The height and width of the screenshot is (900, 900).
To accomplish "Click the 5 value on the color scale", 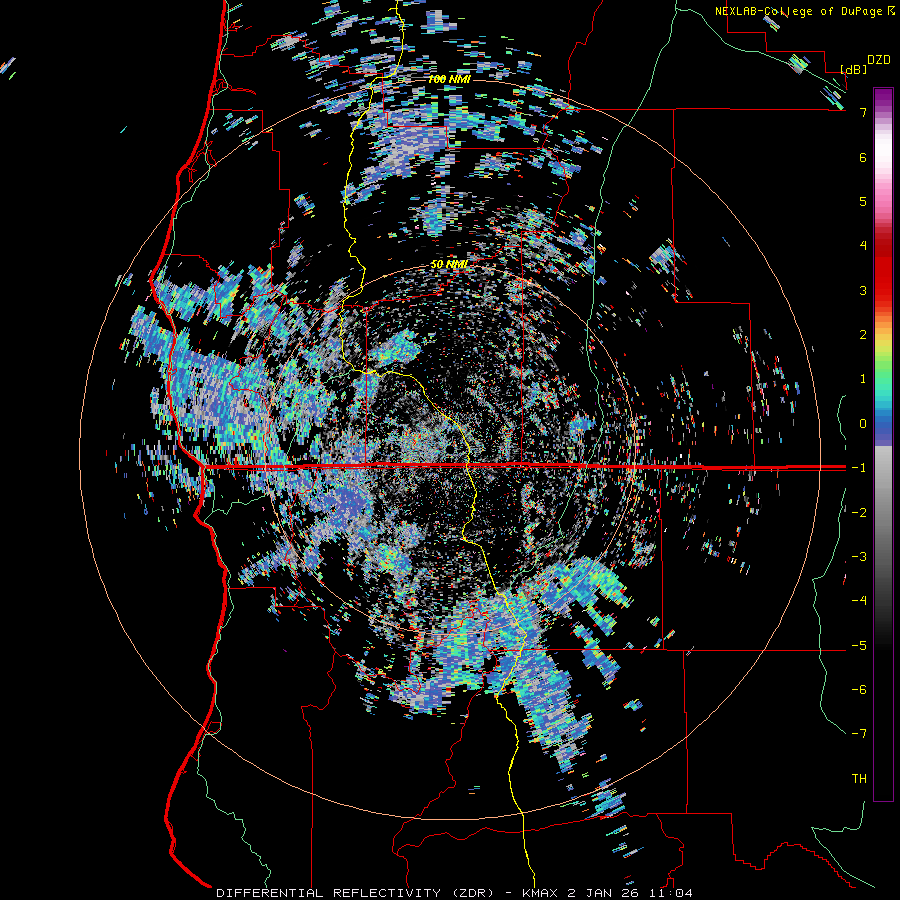I will pos(863,201).
